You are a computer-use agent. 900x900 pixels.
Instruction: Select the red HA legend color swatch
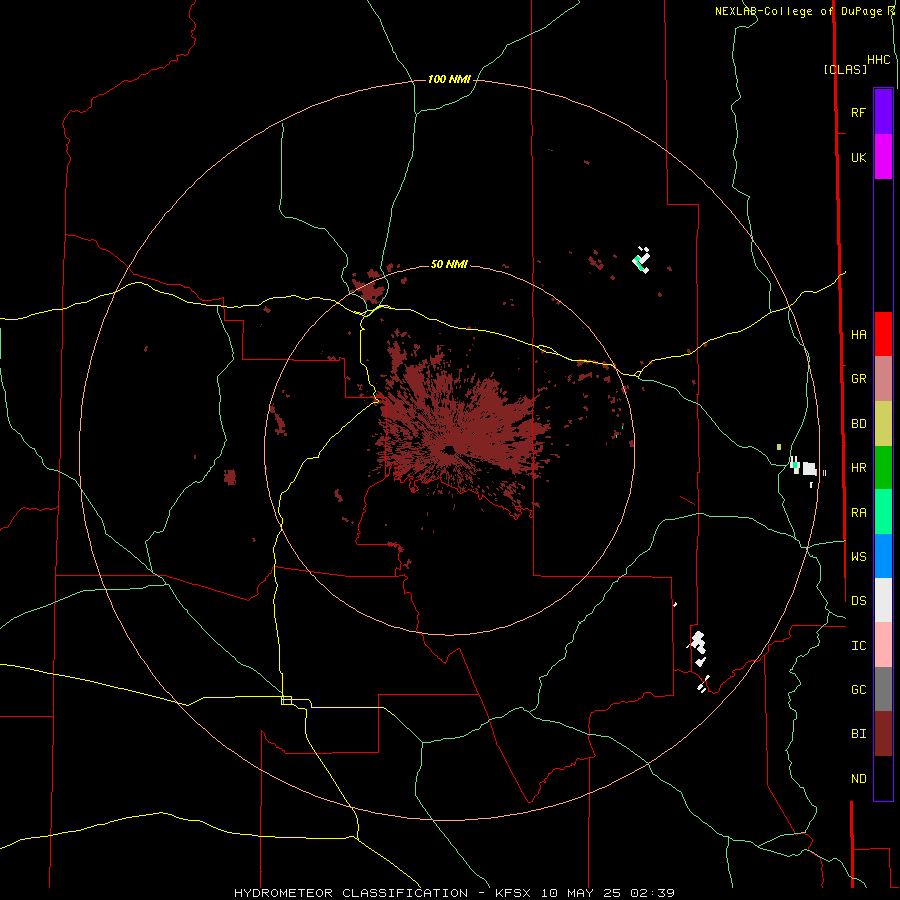click(x=883, y=334)
